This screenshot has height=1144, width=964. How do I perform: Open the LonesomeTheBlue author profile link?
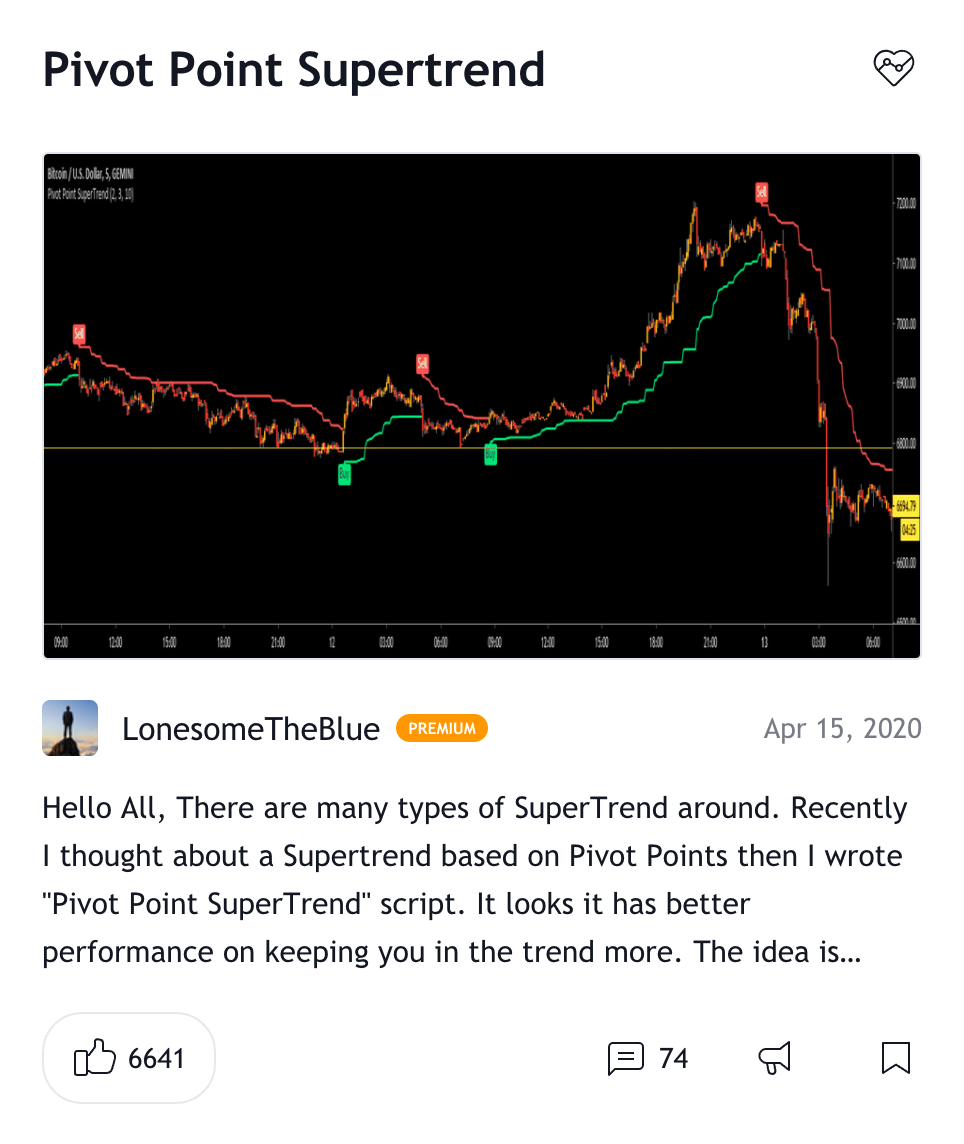pos(250,729)
